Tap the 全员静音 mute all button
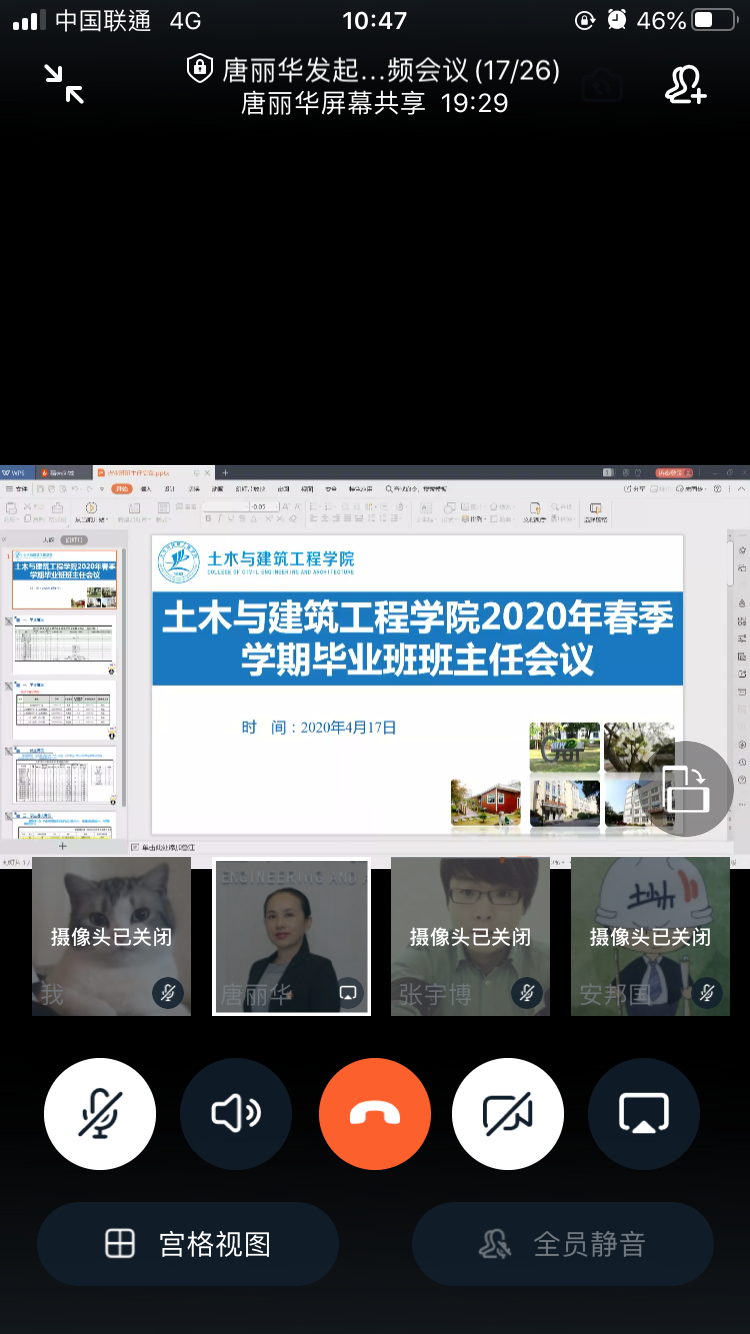This screenshot has height=1334, width=750. 563,1244
